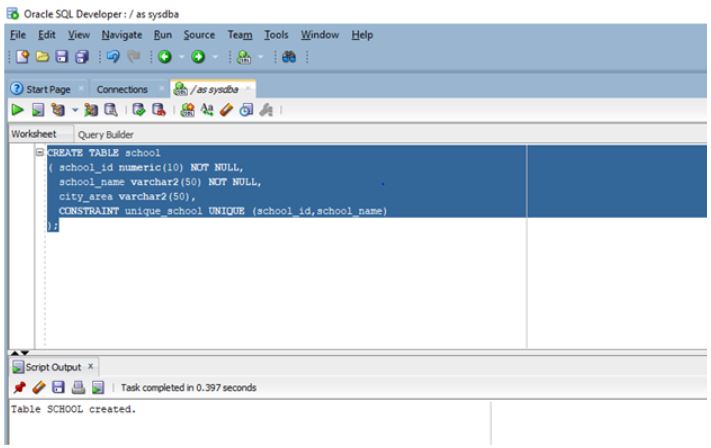Pin the Script Output panel

click(19, 387)
